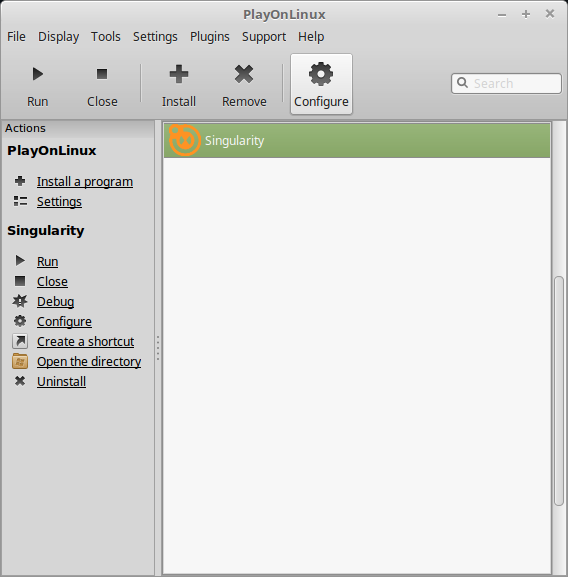Minimize the PlayOnLinux window
The image size is (568, 577).
click(502, 15)
